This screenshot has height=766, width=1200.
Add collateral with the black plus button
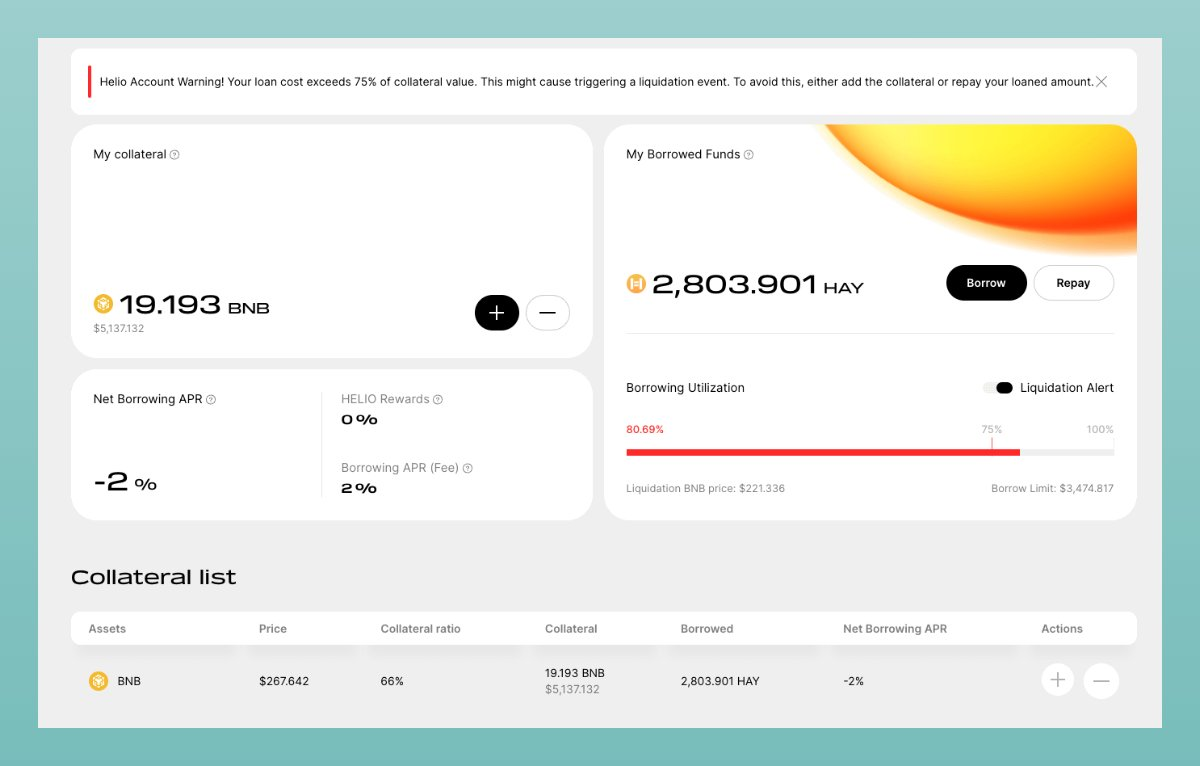497,313
